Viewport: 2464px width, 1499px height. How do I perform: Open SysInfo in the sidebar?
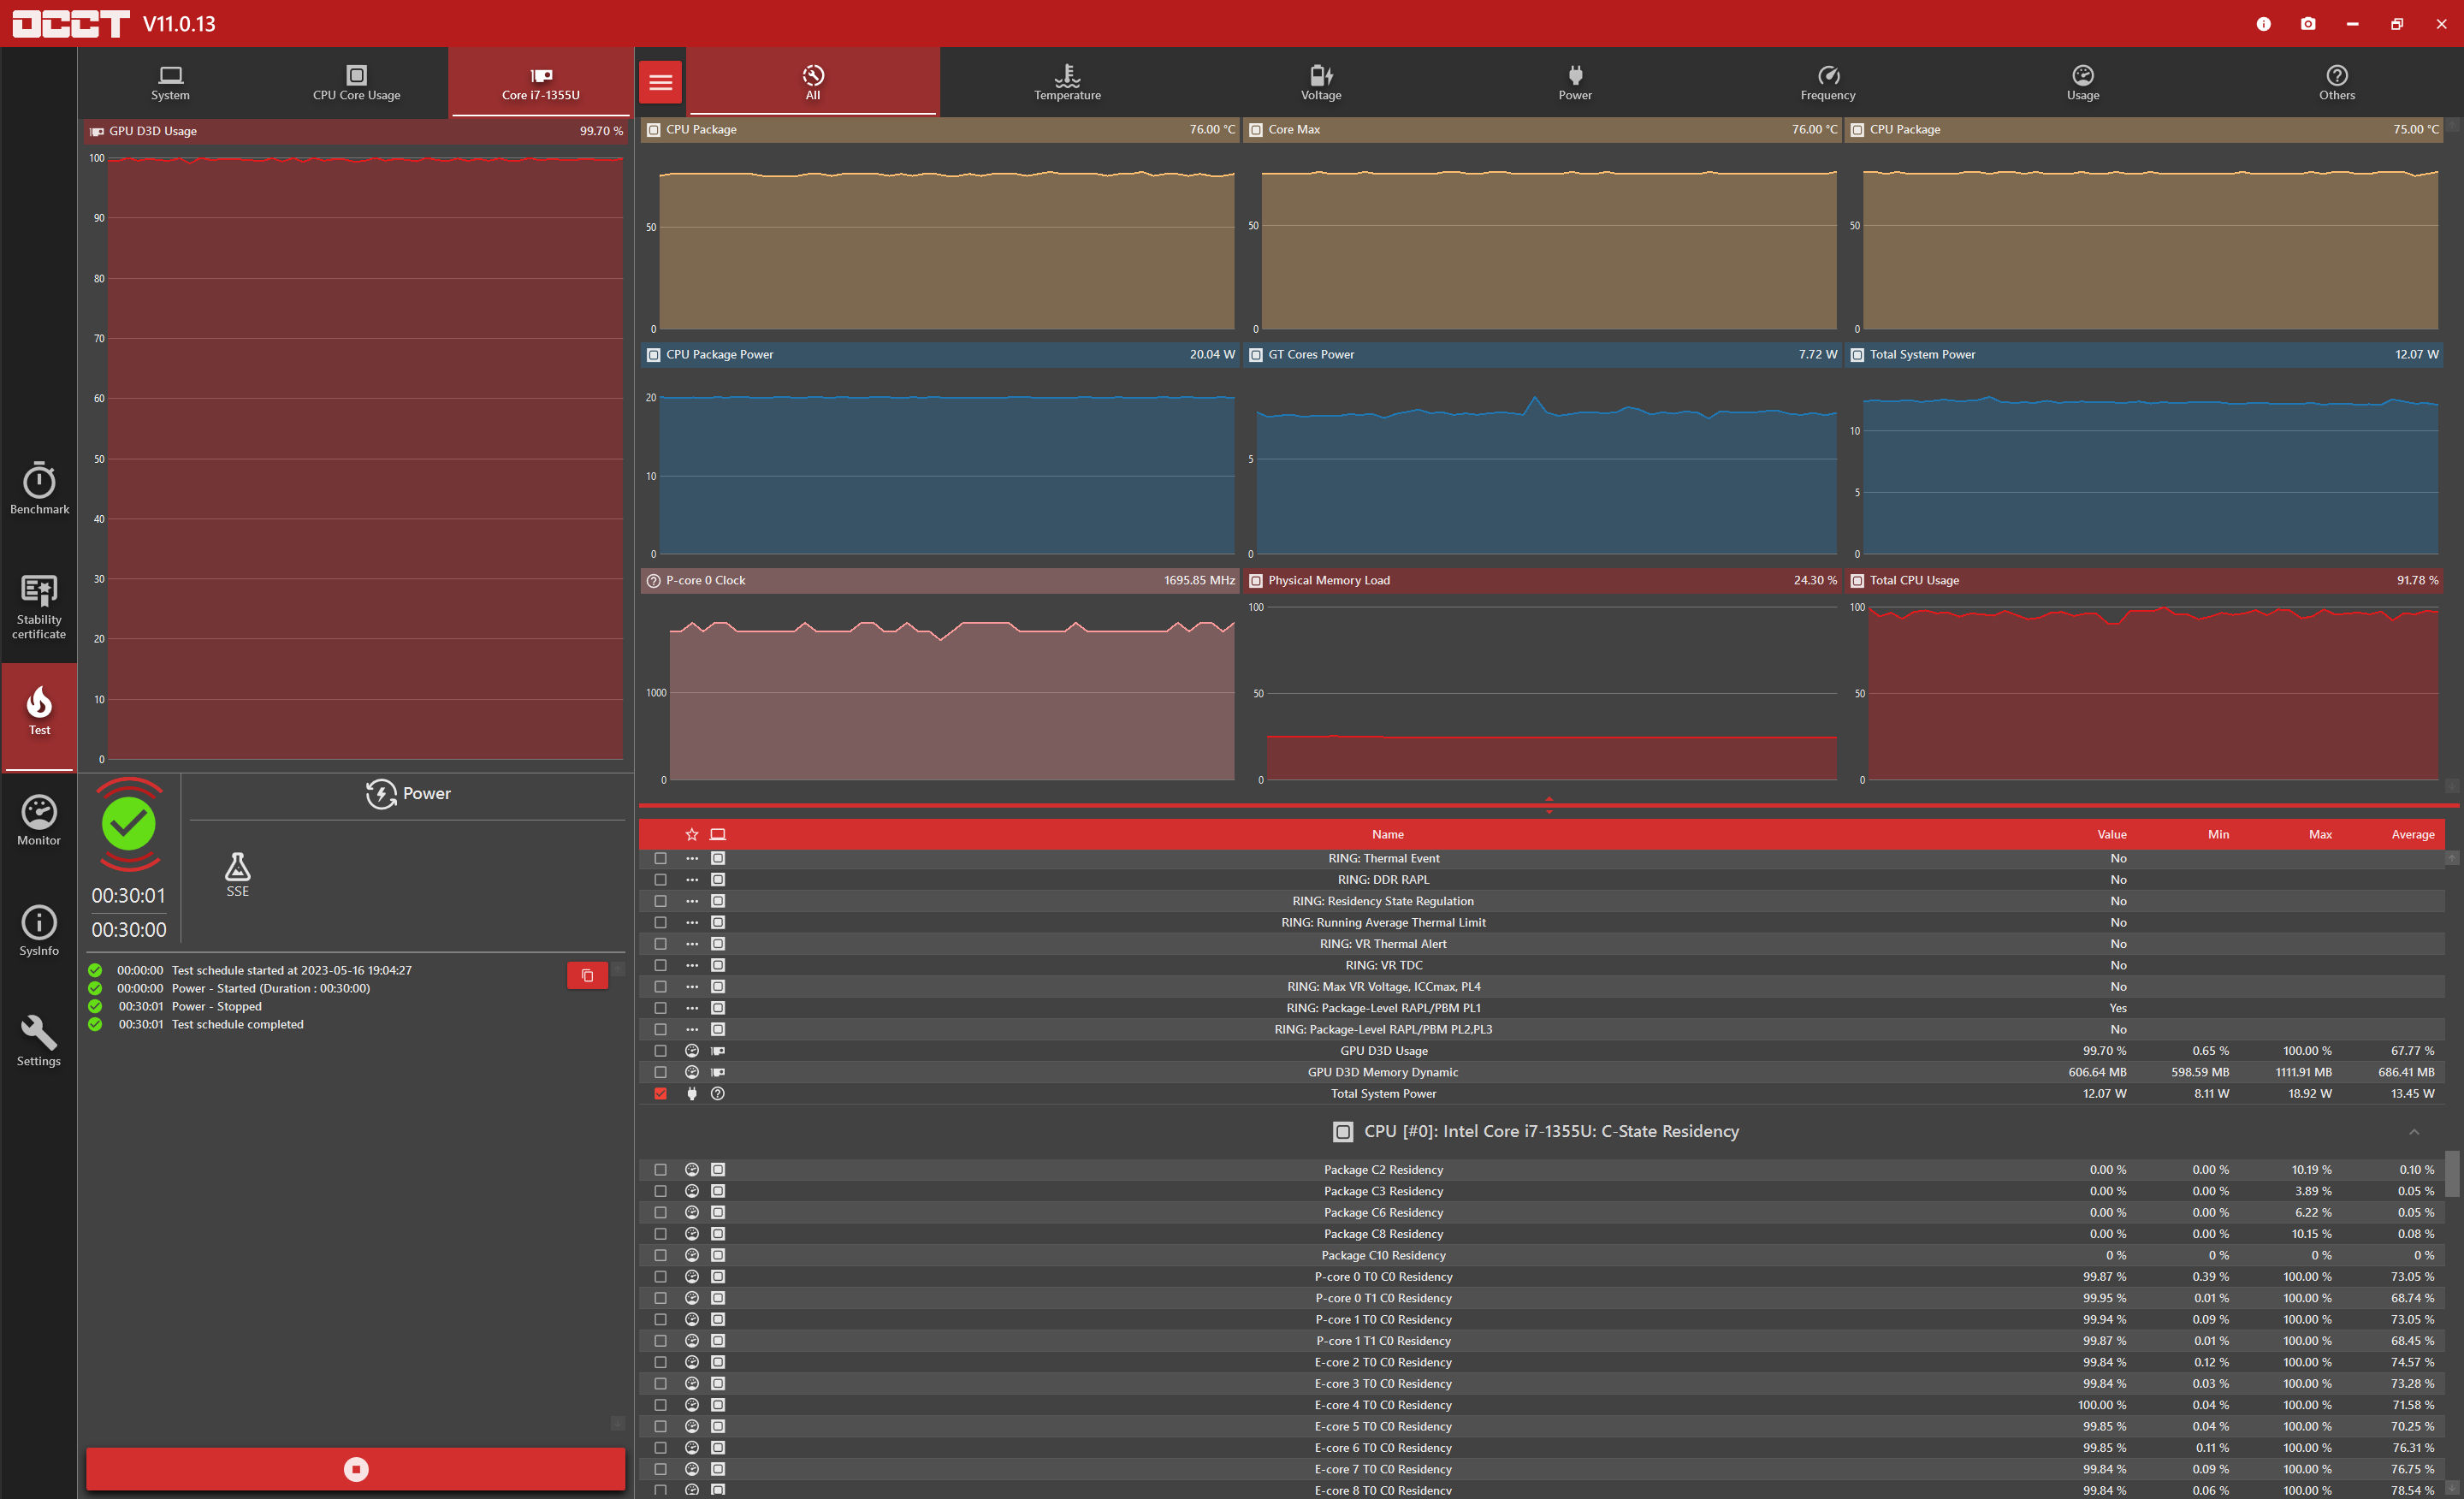(x=39, y=931)
